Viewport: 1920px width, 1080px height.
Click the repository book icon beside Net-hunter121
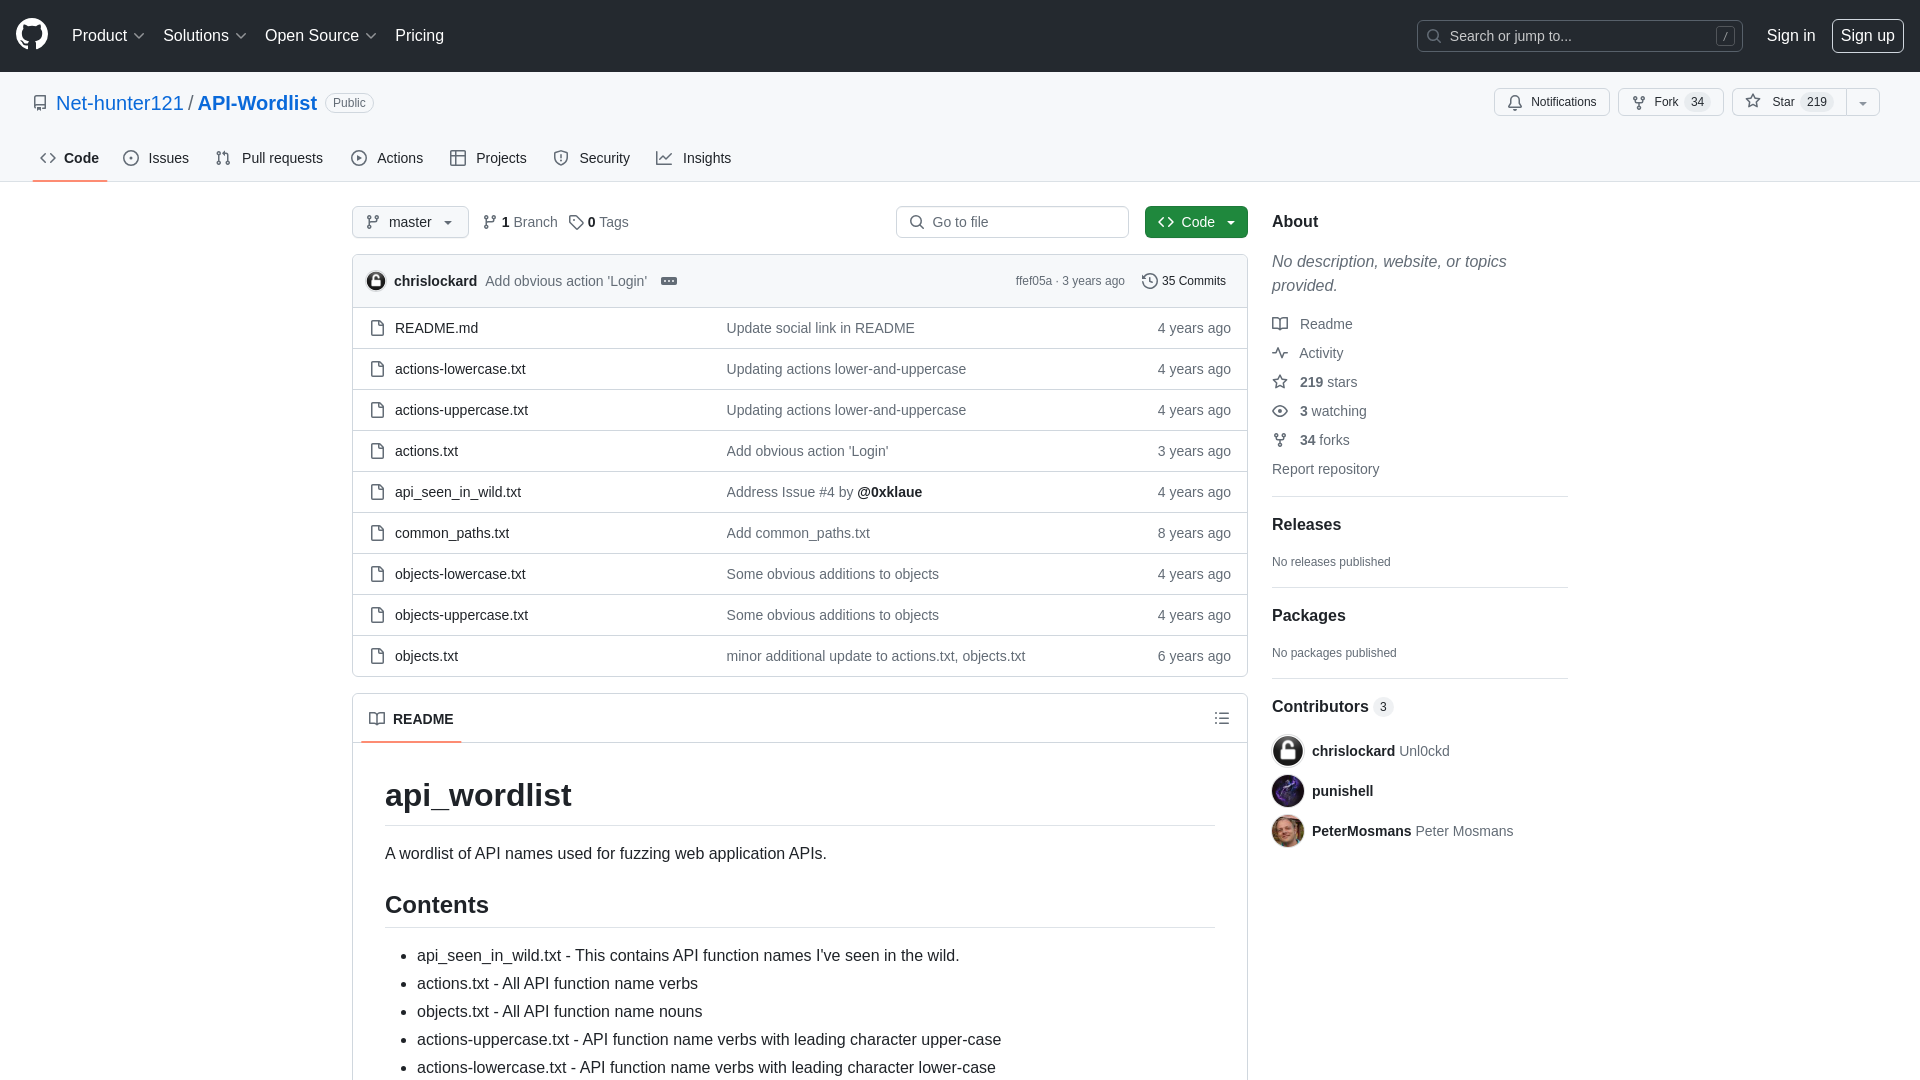(40, 103)
